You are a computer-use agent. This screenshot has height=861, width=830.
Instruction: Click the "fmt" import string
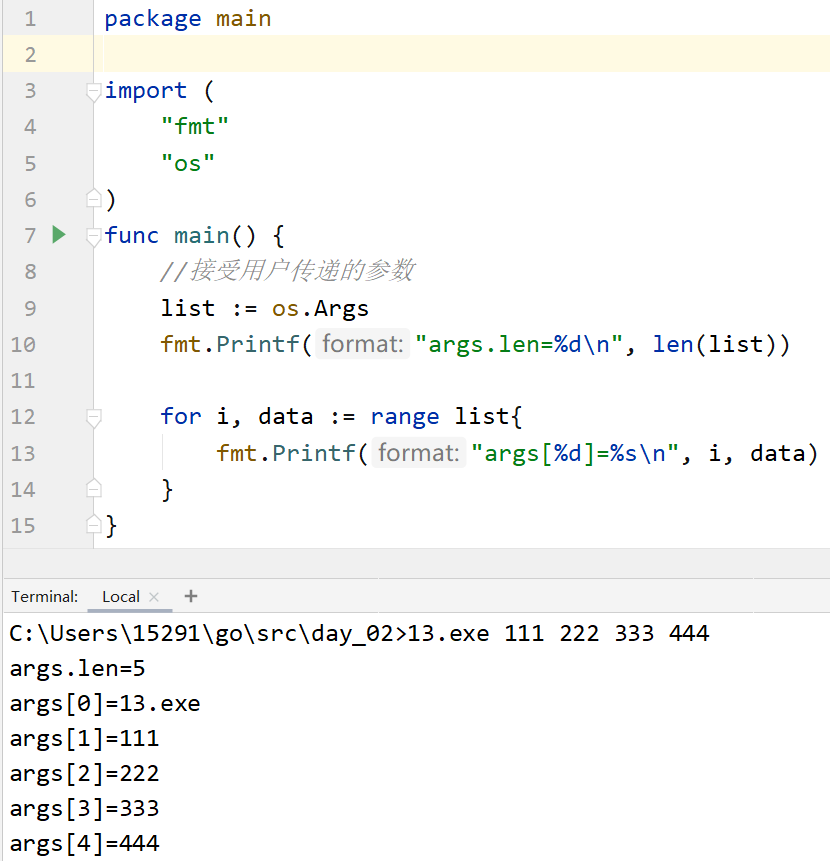(x=195, y=127)
